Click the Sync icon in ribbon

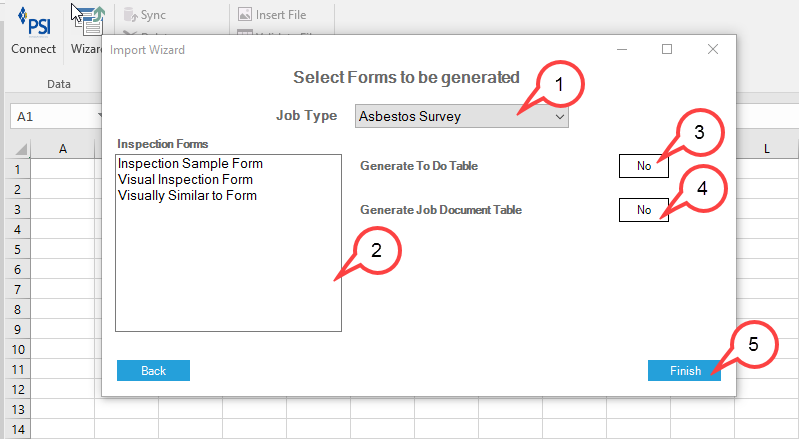[131, 15]
